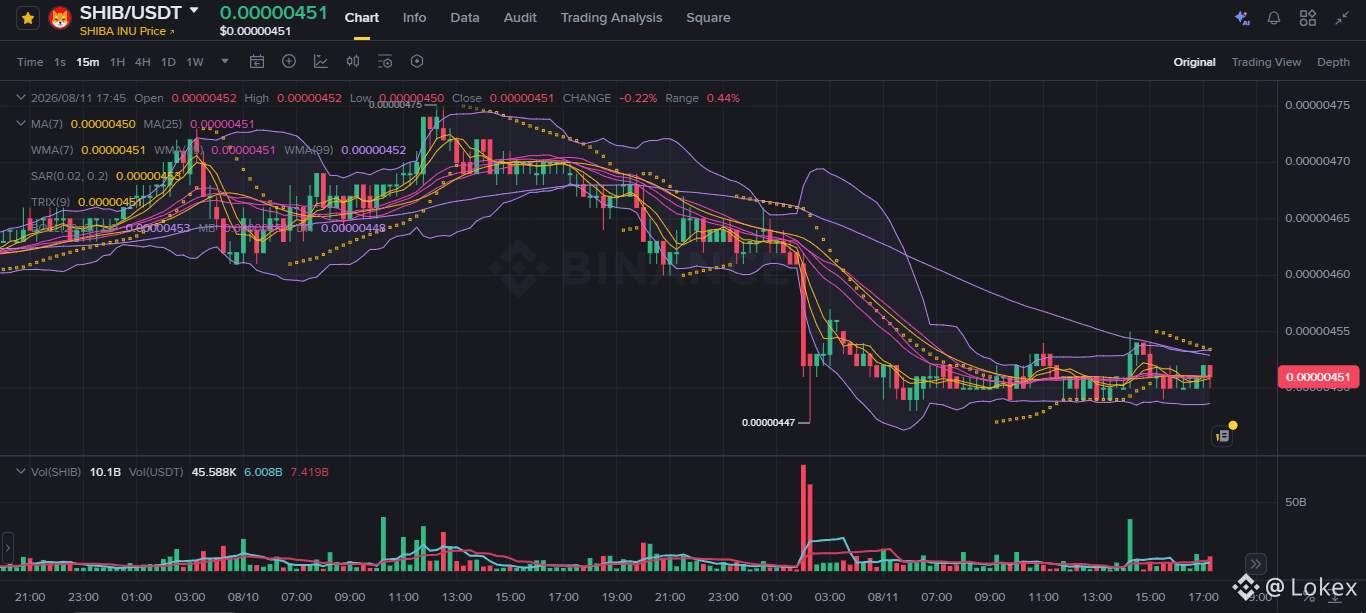Click the MA(7) indicator label
The image size is (1366, 613).
pyautogui.click(x=47, y=124)
